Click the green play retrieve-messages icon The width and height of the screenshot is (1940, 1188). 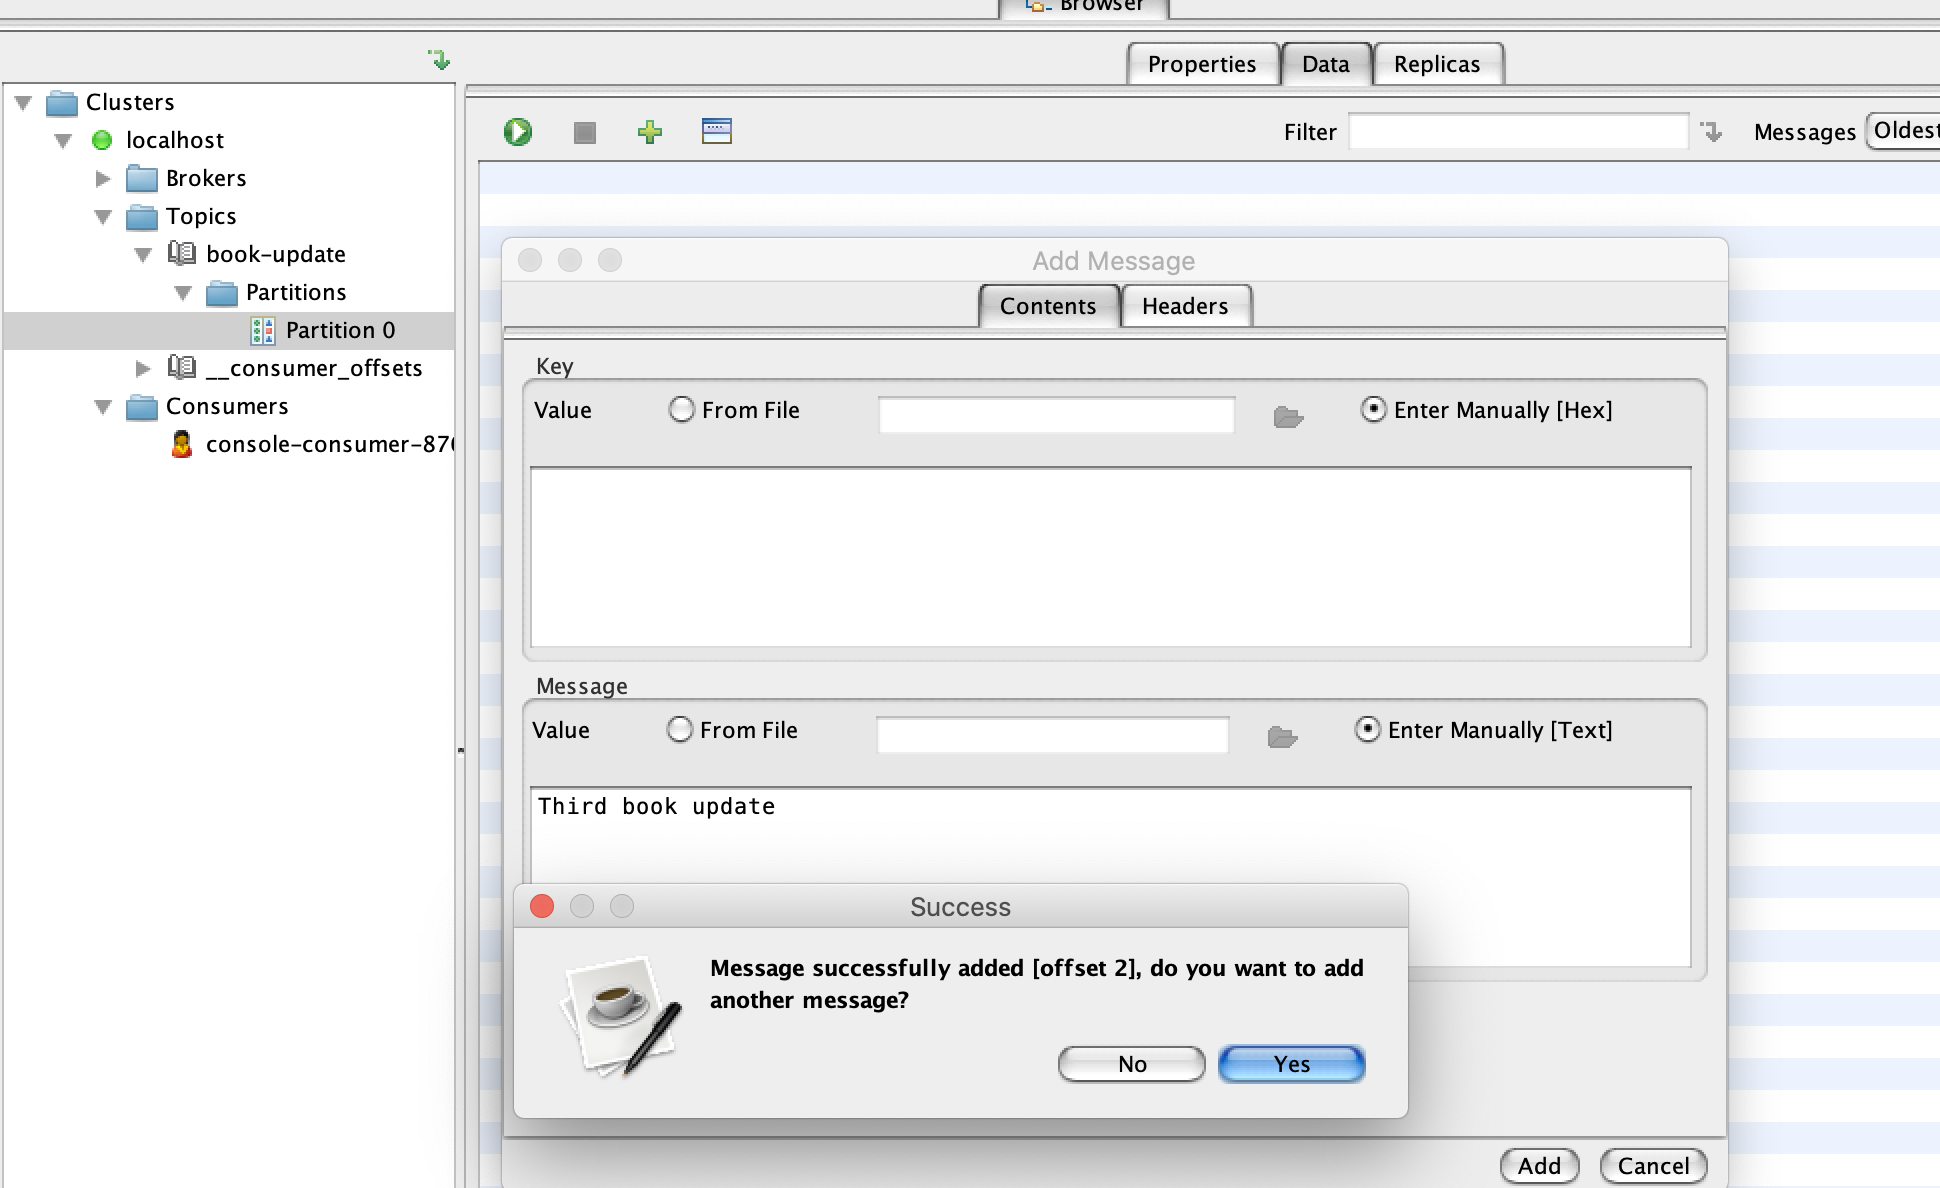coord(518,132)
